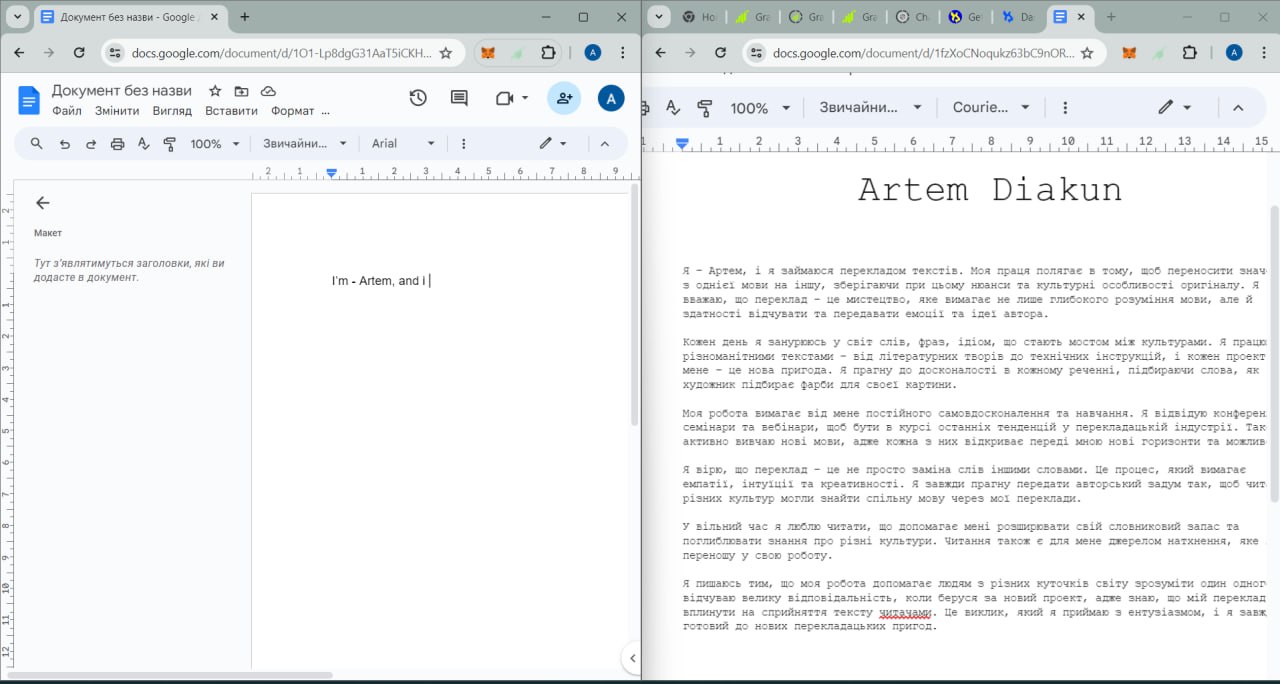The width and height of the screenshot is (1280, 684).
Task: Open the Arial font dropdown
Action: 403,144
